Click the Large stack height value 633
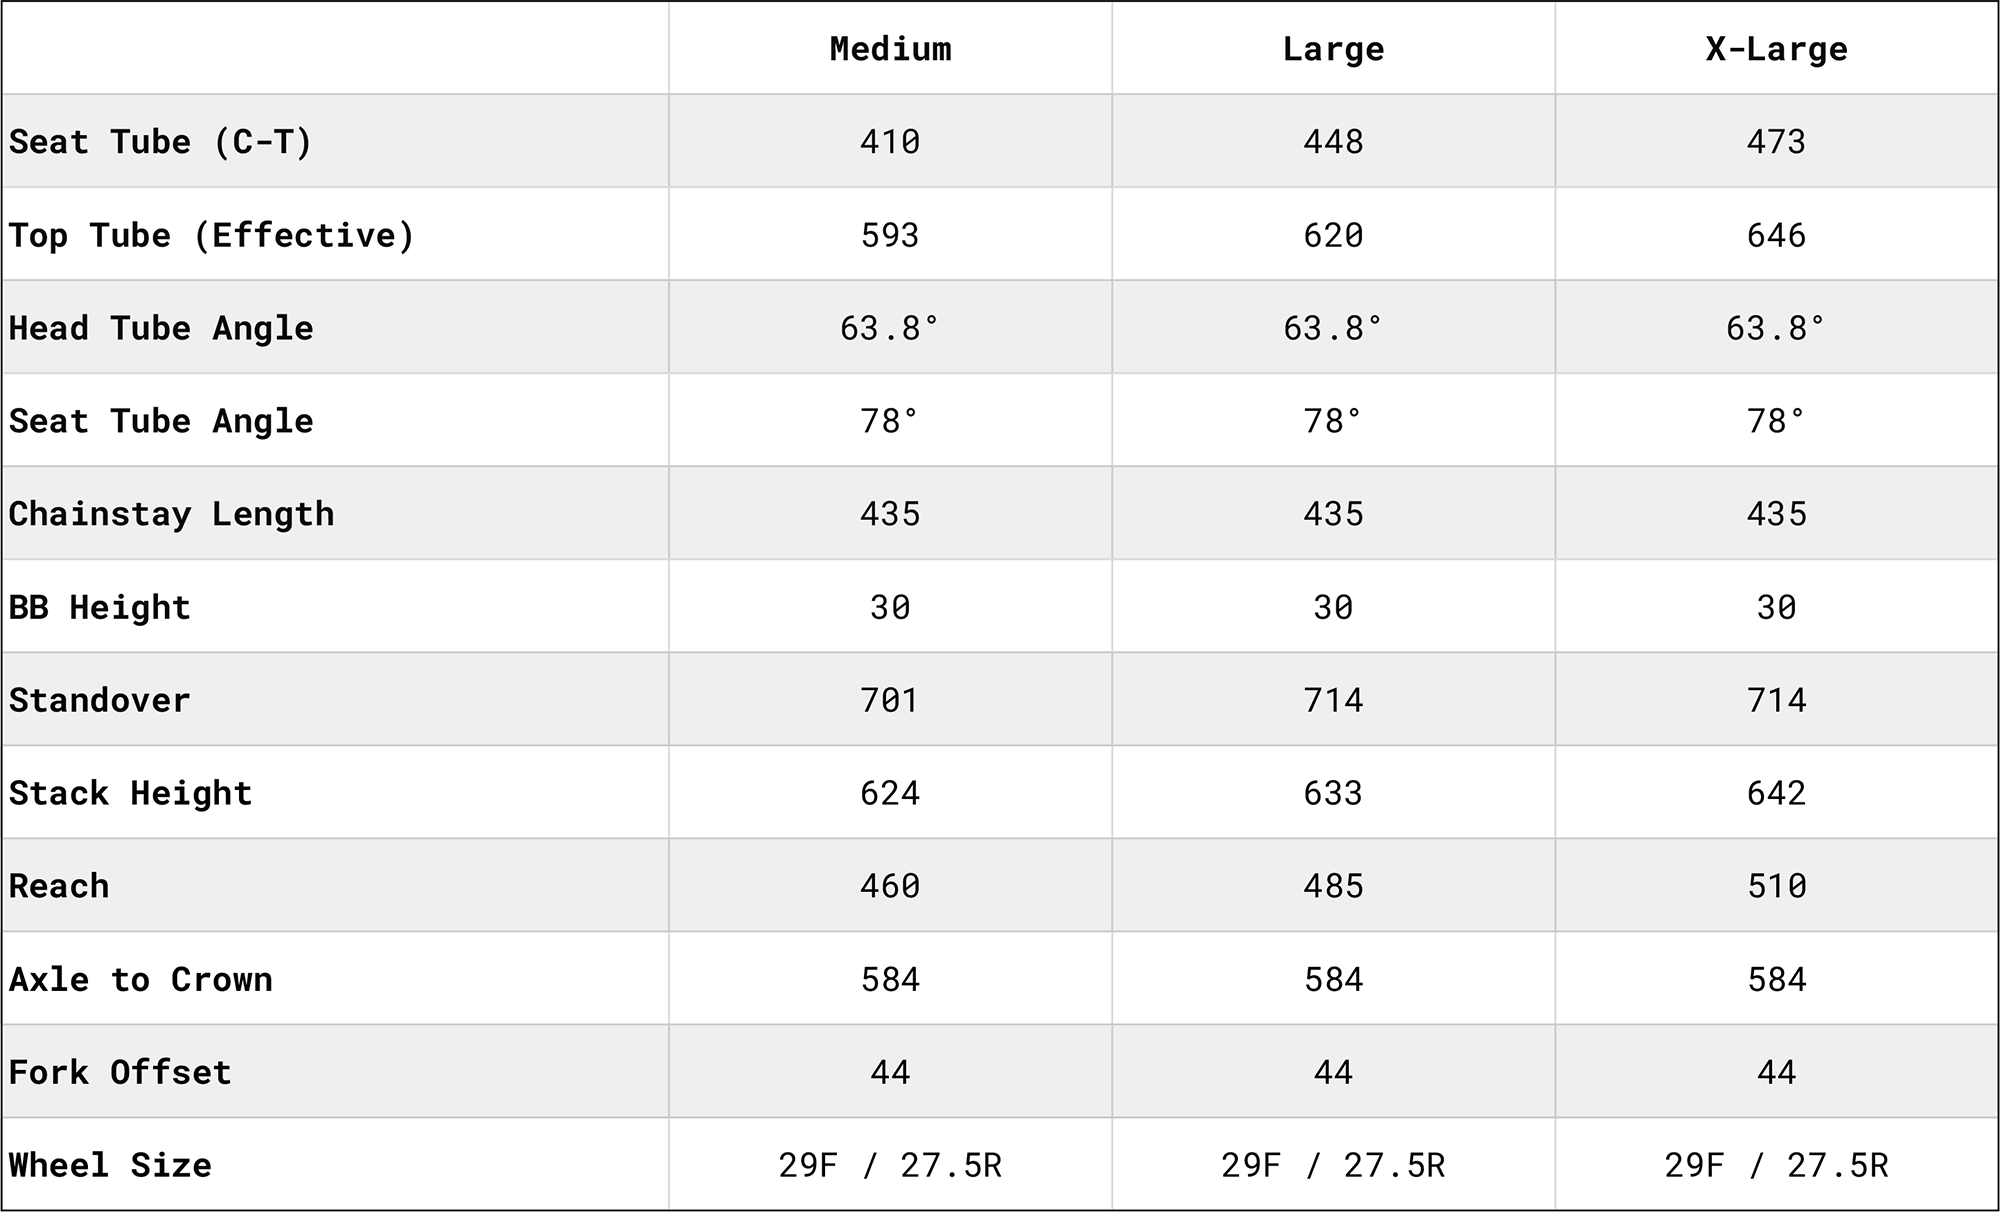Image resolution: width=2000 pixels, height=1212 pixels. pos(1333,793)
